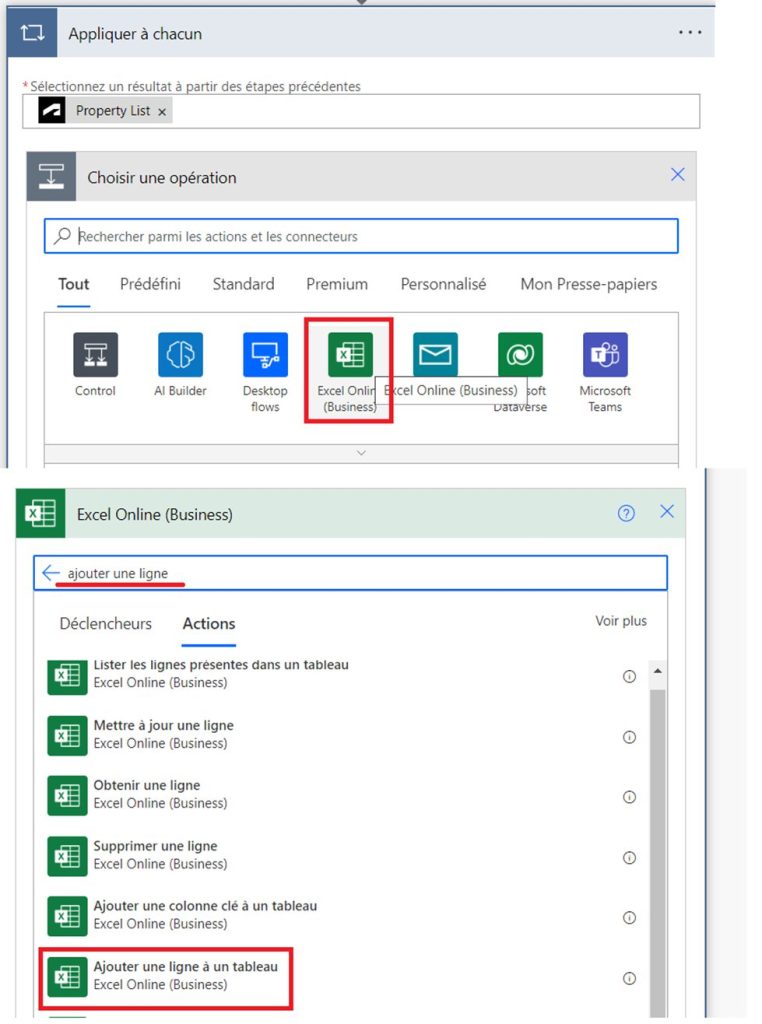
Task: Select the Excel Online (Business) connector icon
Action: pos(350,355)
